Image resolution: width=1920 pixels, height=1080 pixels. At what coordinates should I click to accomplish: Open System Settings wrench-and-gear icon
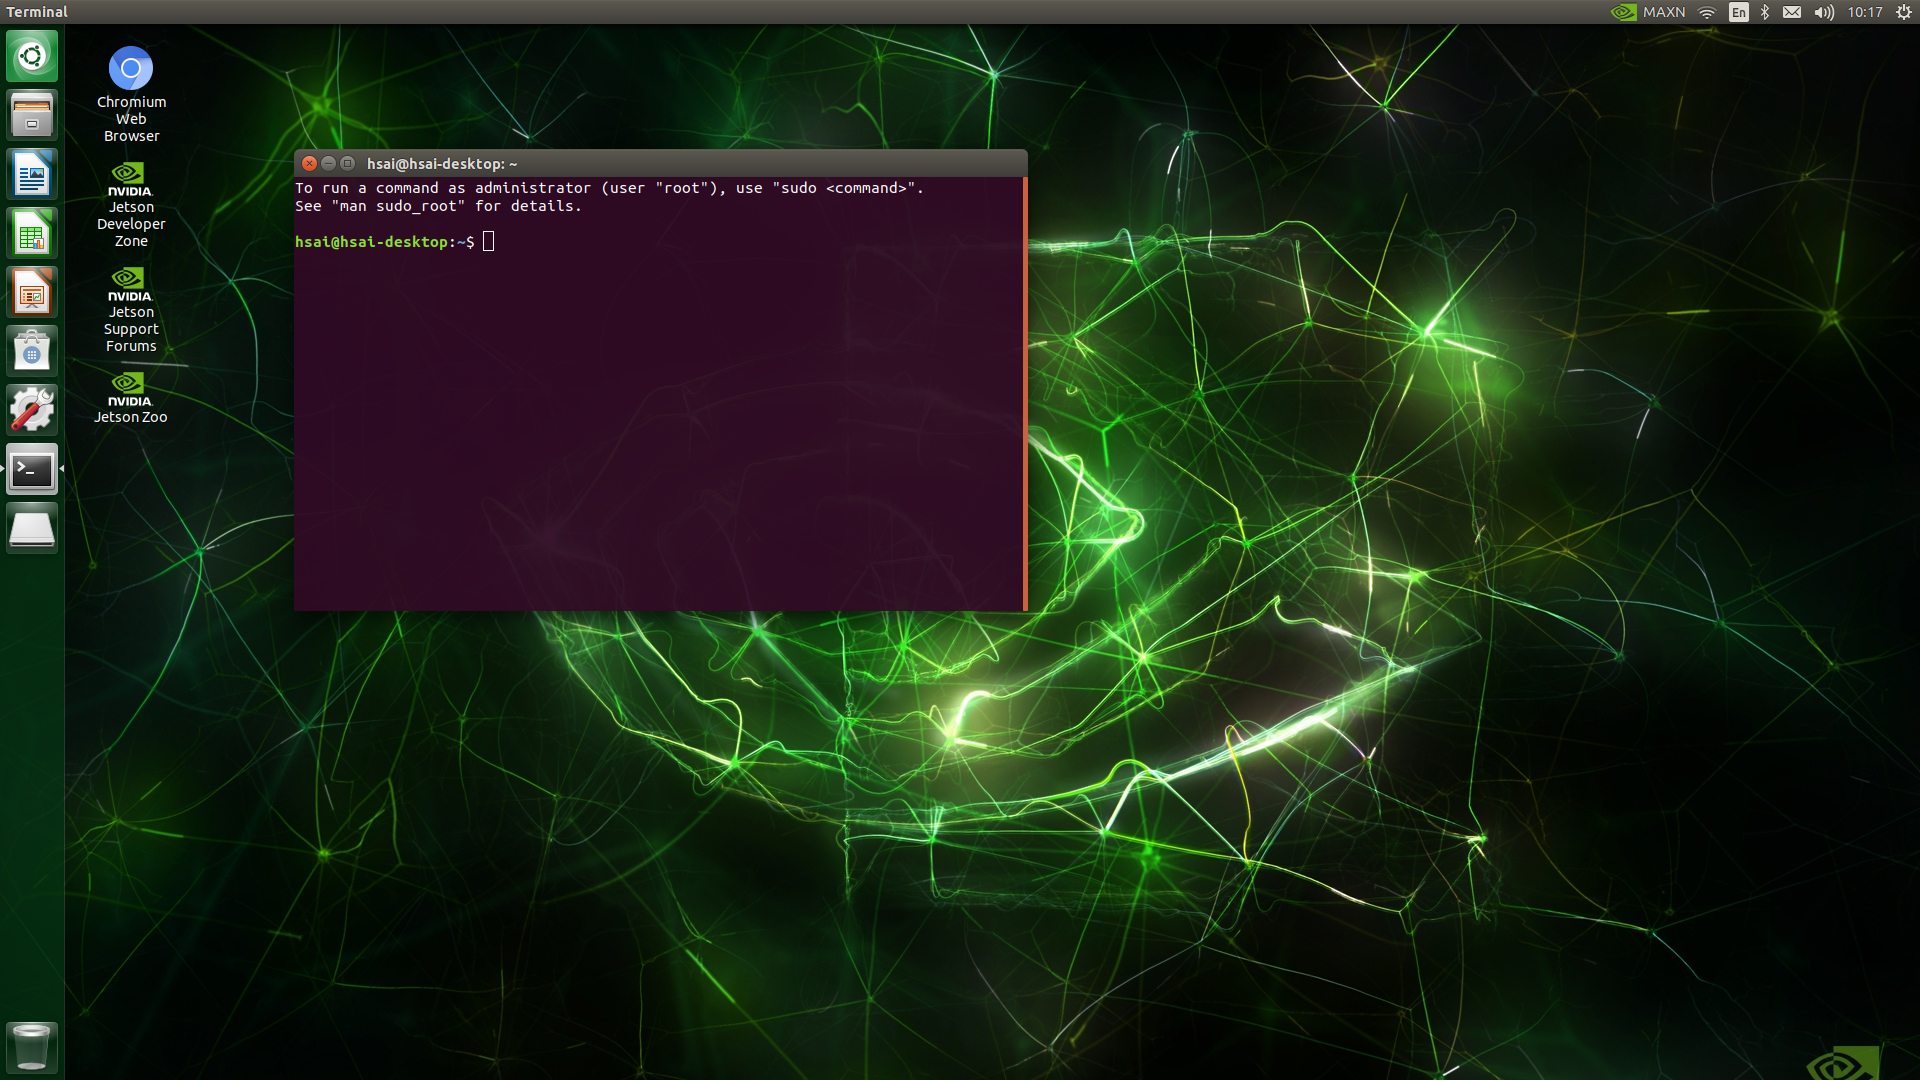[32, 410]
